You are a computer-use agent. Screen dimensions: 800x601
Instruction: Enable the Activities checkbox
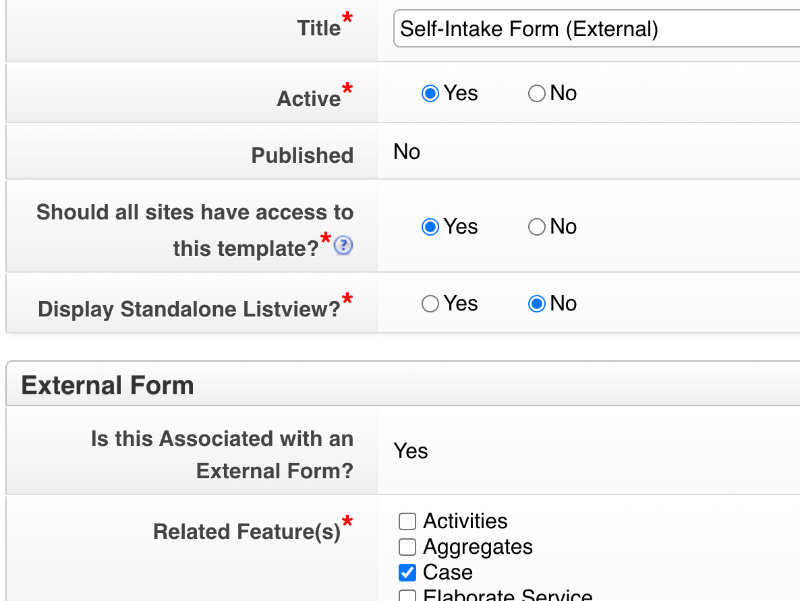[x=407, y=520]
